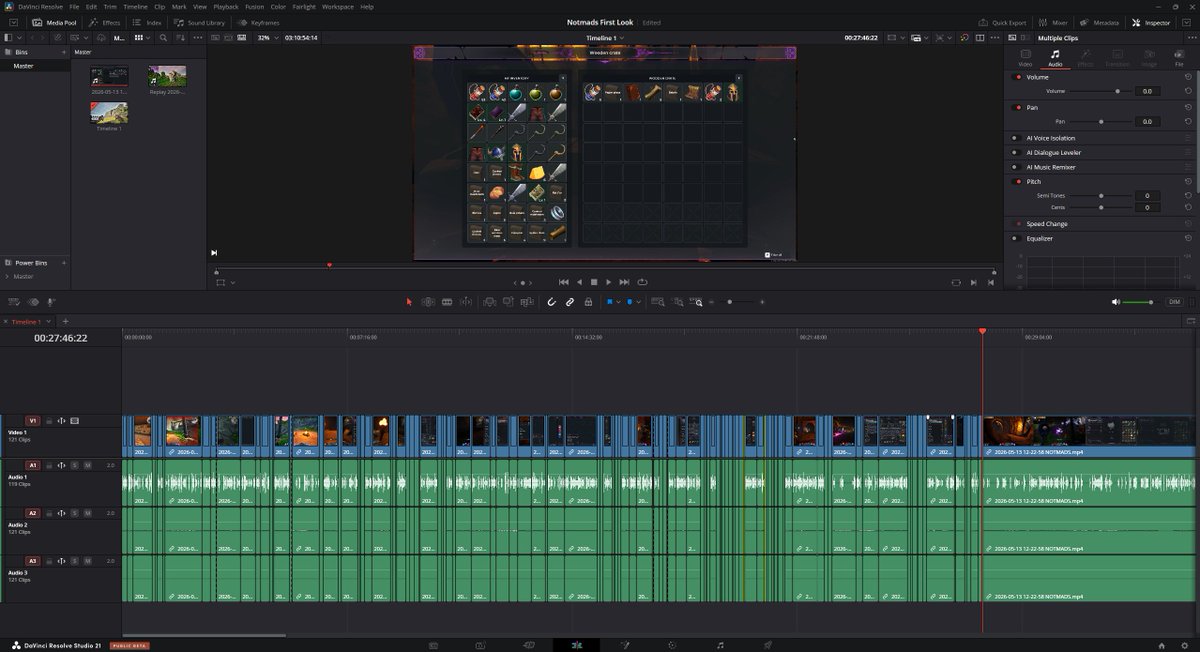The image size is (1200, 652).
Task: Toggle Auto Track Selector on Audio 2
Action: click(61, 513)
